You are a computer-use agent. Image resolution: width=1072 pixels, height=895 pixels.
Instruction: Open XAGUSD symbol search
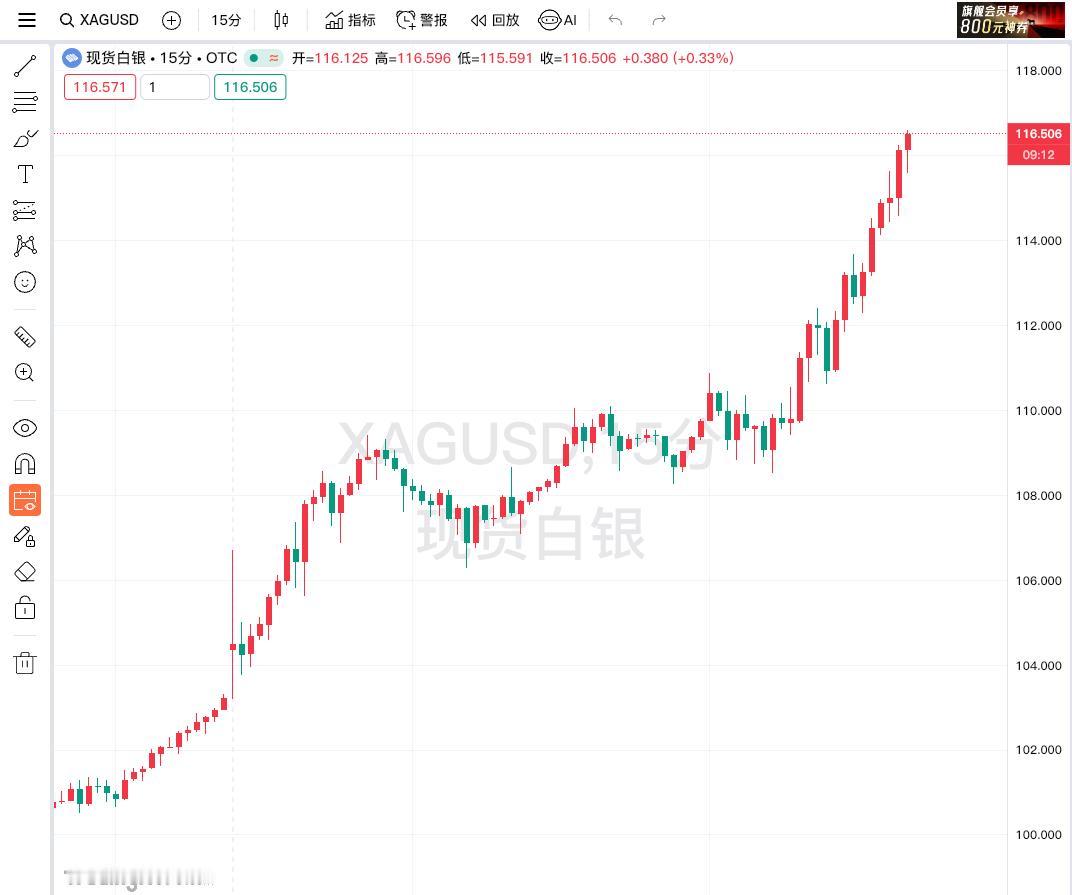pos(99,20)
